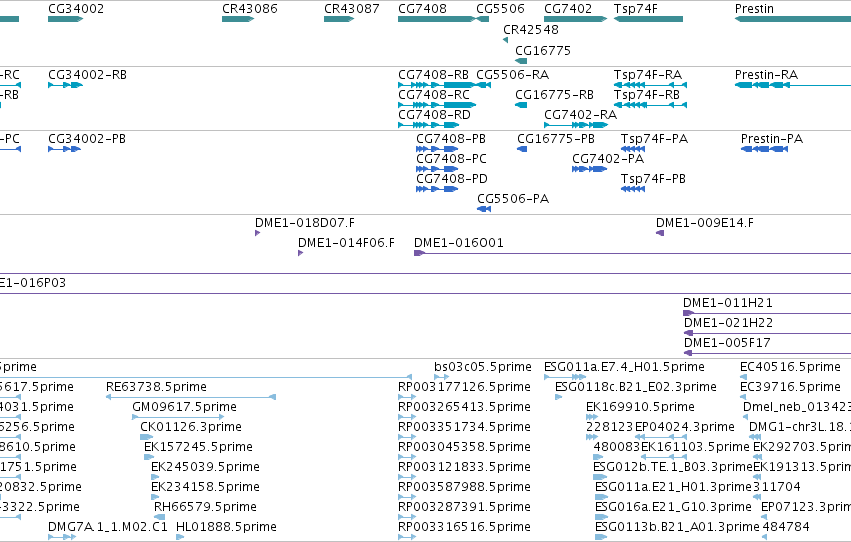Select protein label CG7408-PD

[x=452, y=179]
